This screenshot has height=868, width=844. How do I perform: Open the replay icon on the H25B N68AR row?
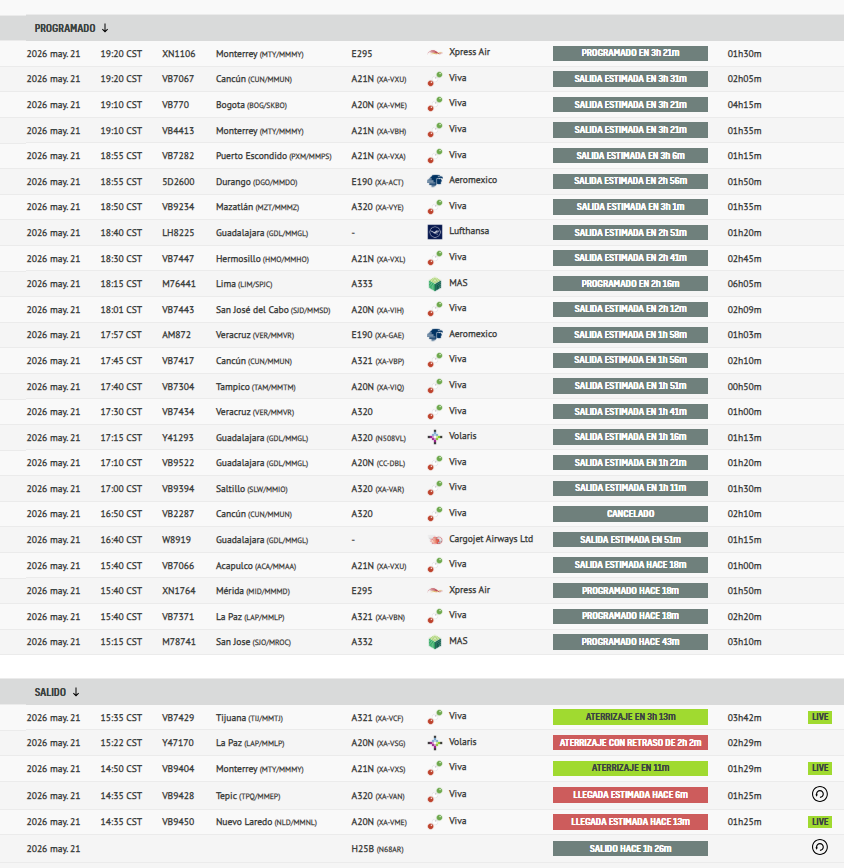tap(820, 848)
